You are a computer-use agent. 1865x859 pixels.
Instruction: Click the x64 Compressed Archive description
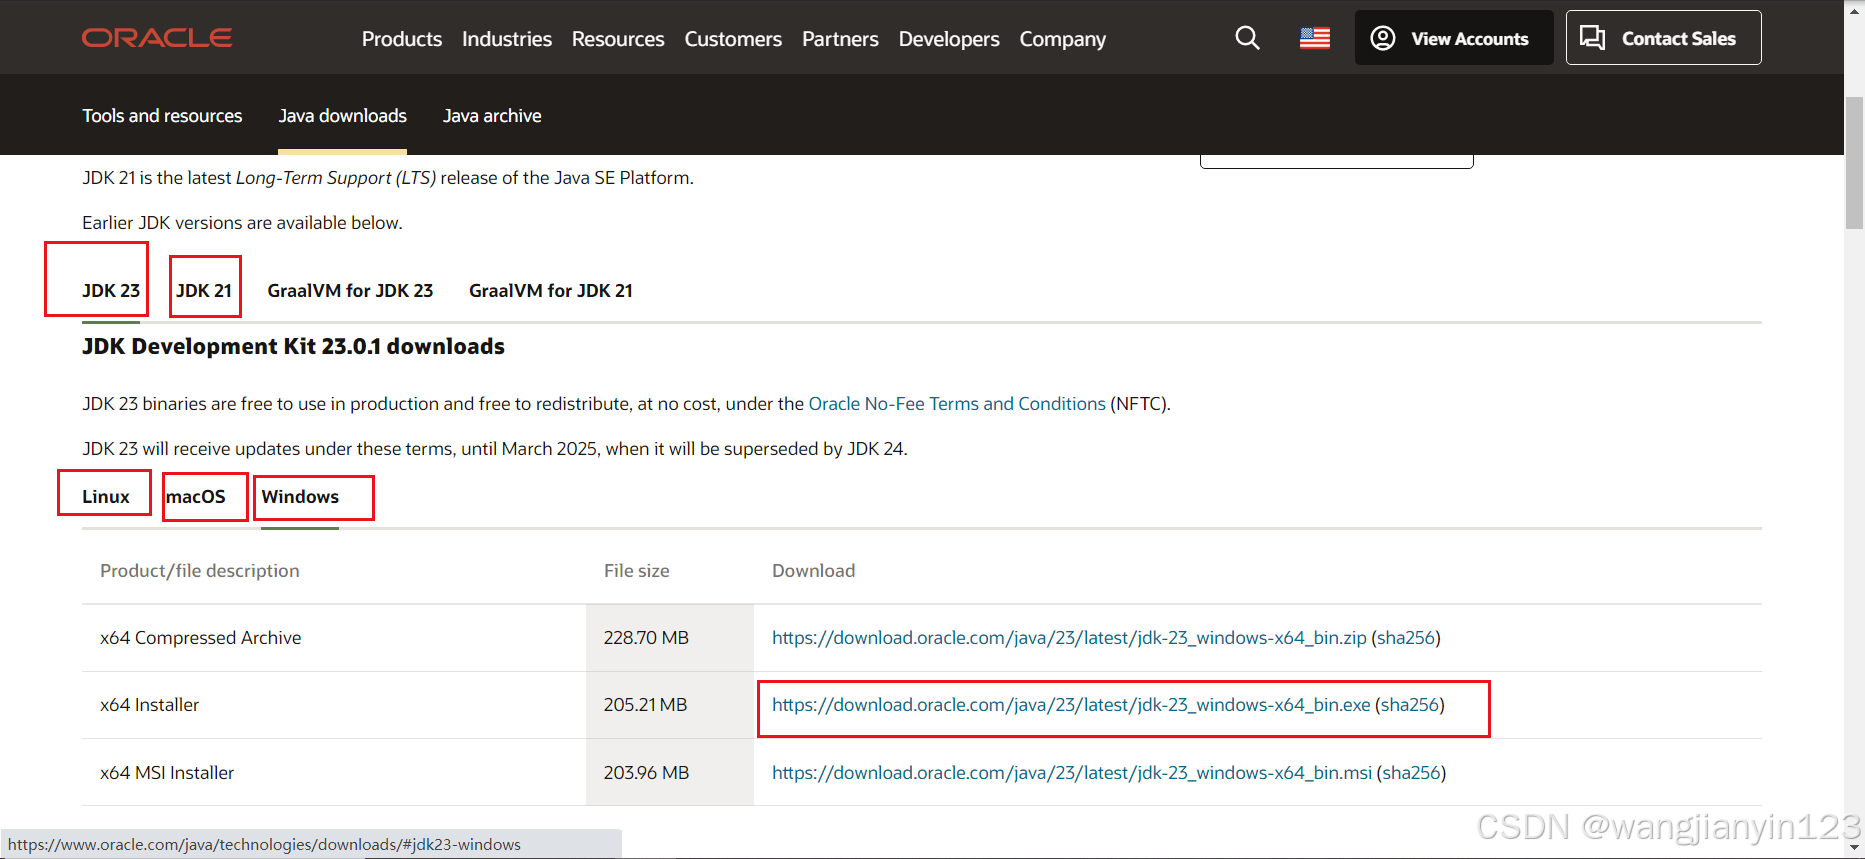tap(201, 638)
